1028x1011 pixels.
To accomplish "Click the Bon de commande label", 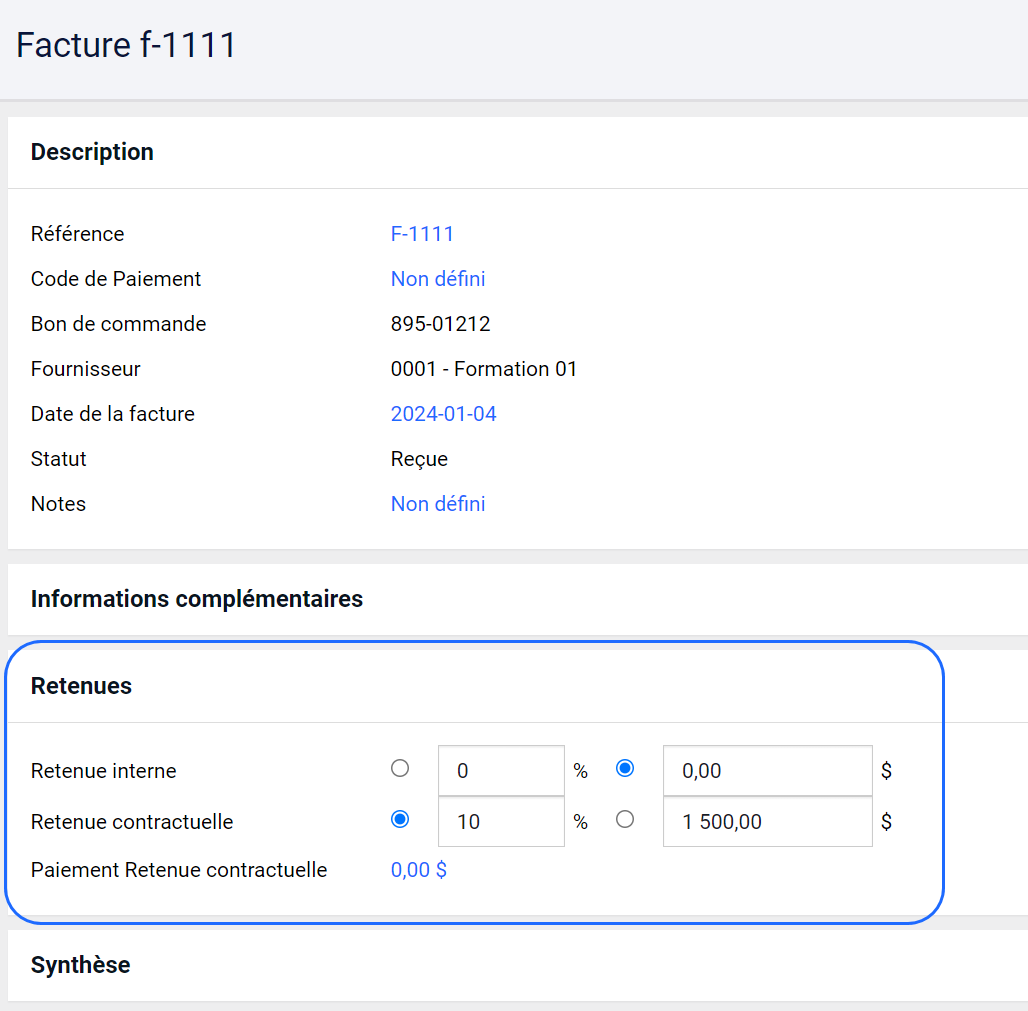I will (119, 324).
